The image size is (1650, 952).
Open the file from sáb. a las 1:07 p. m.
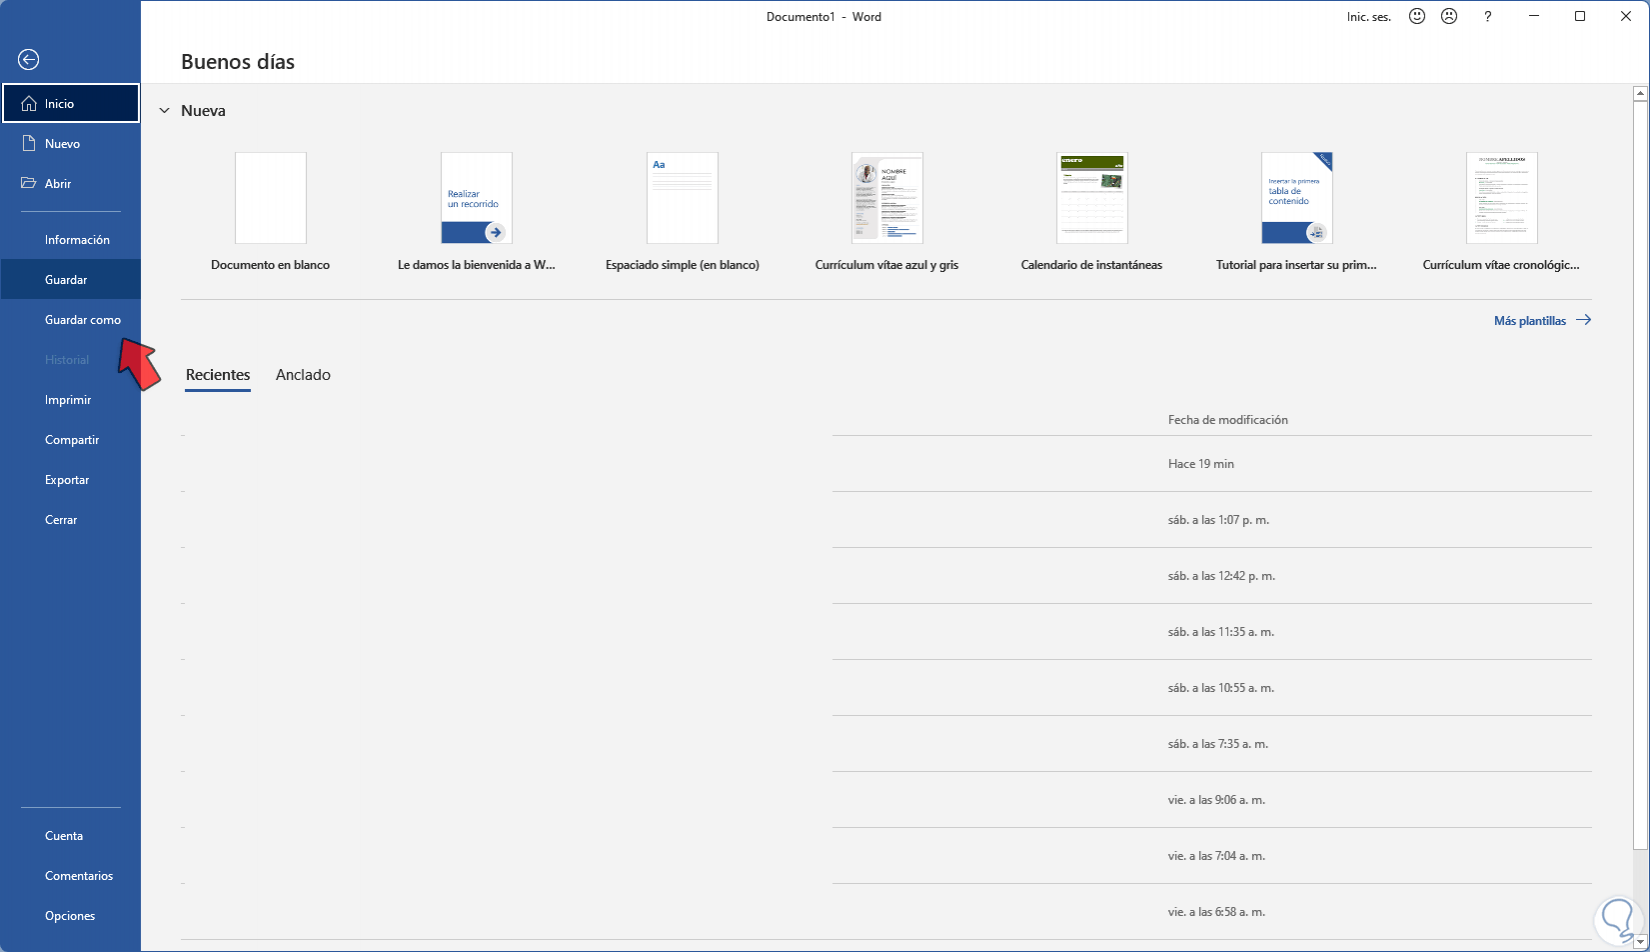886,520
